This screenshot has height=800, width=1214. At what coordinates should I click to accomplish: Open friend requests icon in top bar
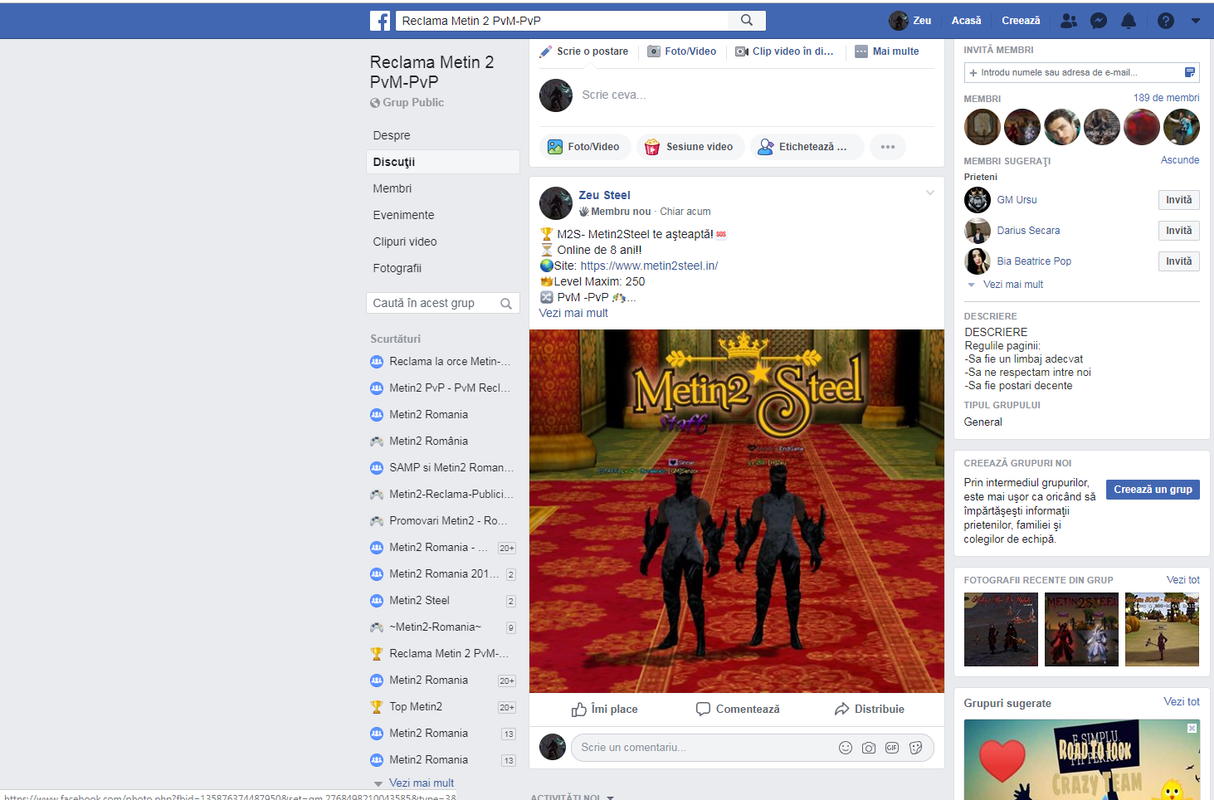1069,20
